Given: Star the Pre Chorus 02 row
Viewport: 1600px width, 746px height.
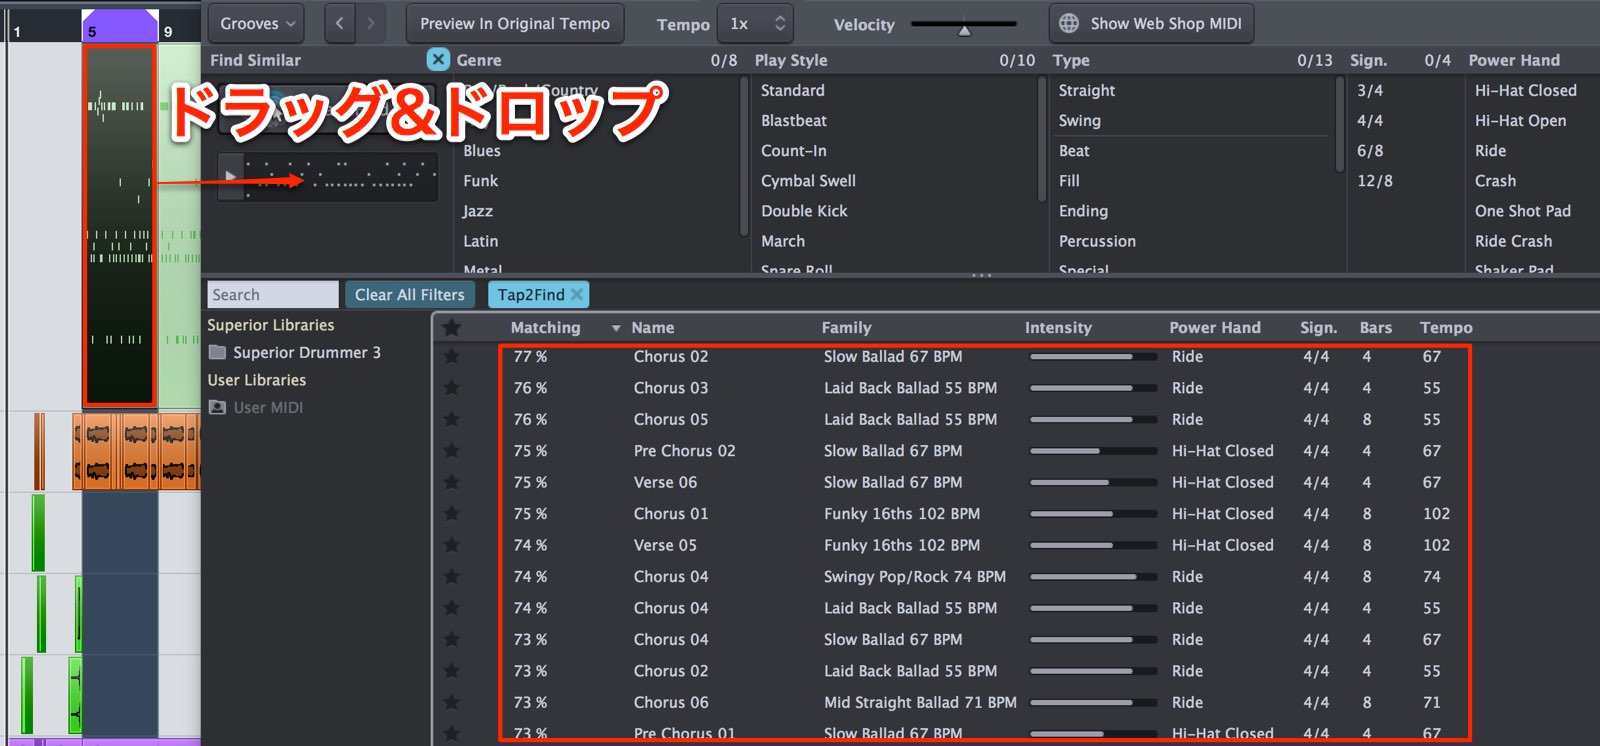Looking at the screenshot, I should click(x=452, y=451).
